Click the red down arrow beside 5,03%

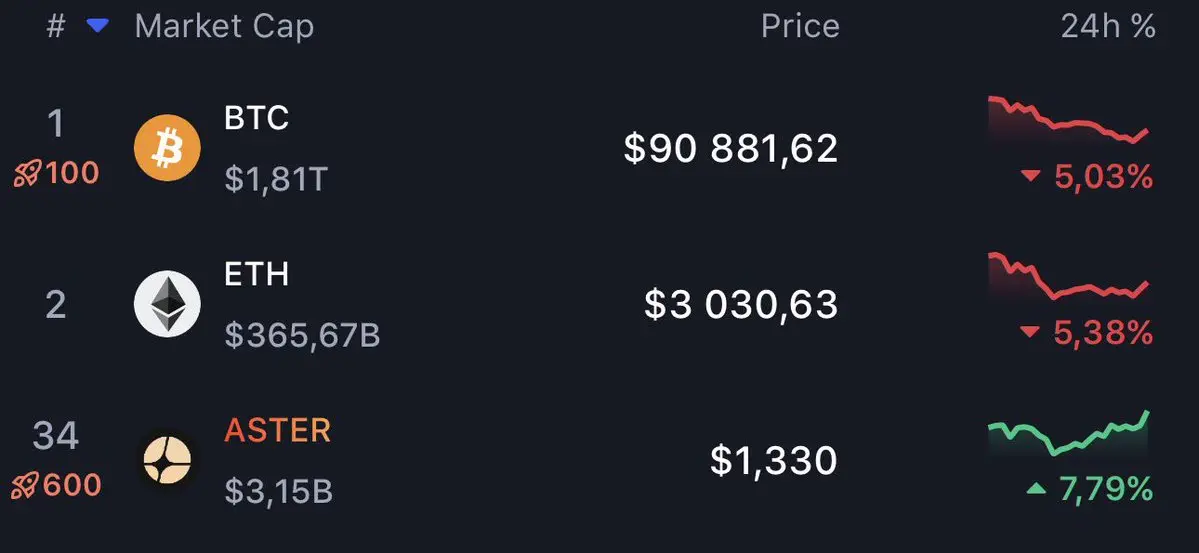click(x=1031, y=178)
